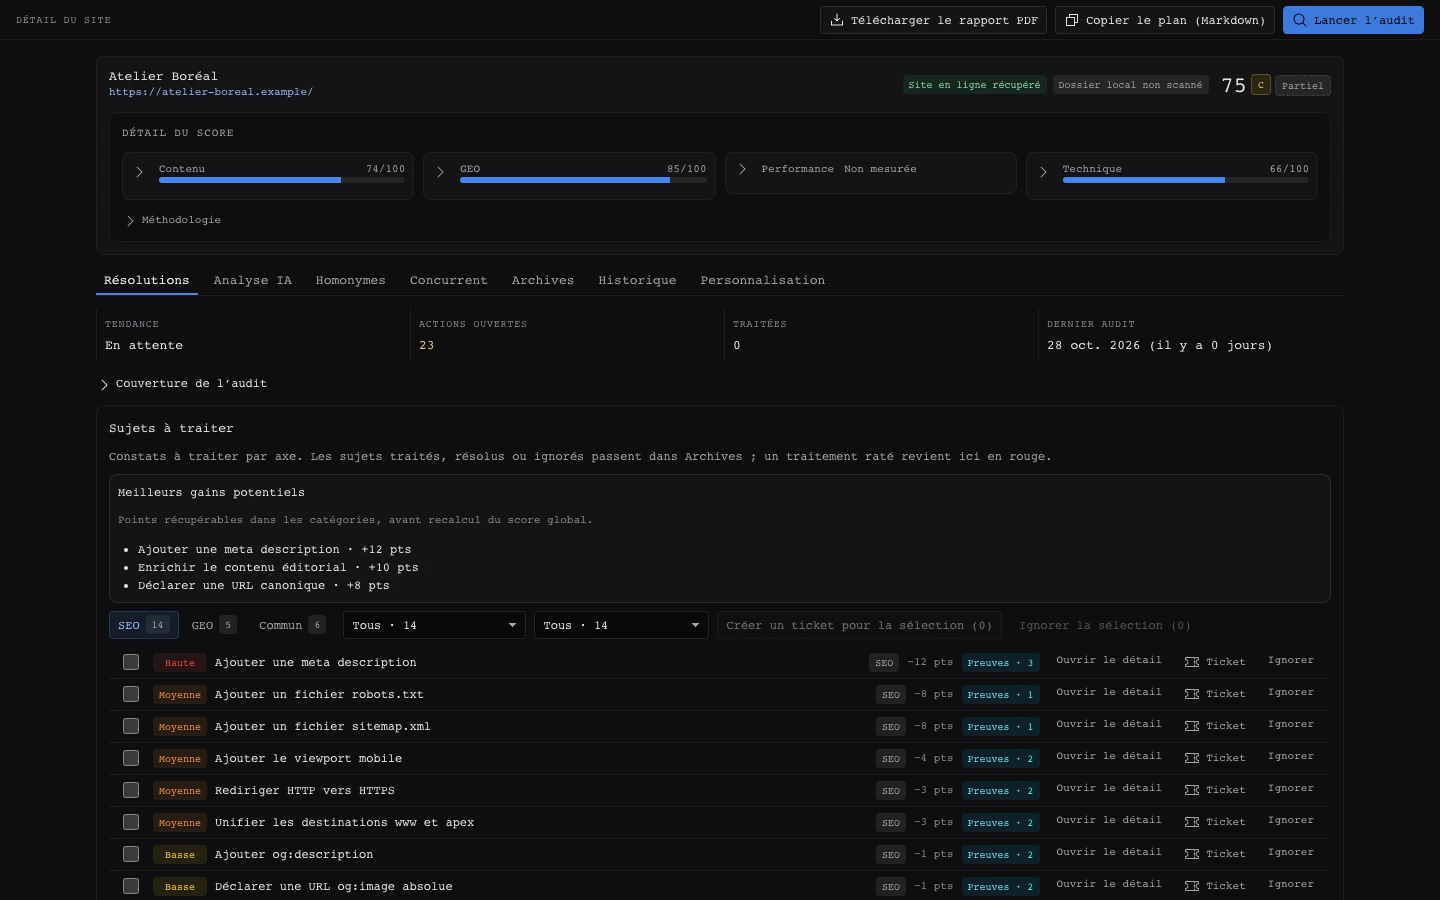Screen dimensions: 1440x900
Task: Open the first Tous · 14 dropdown
Action: [x=434, y=625]
